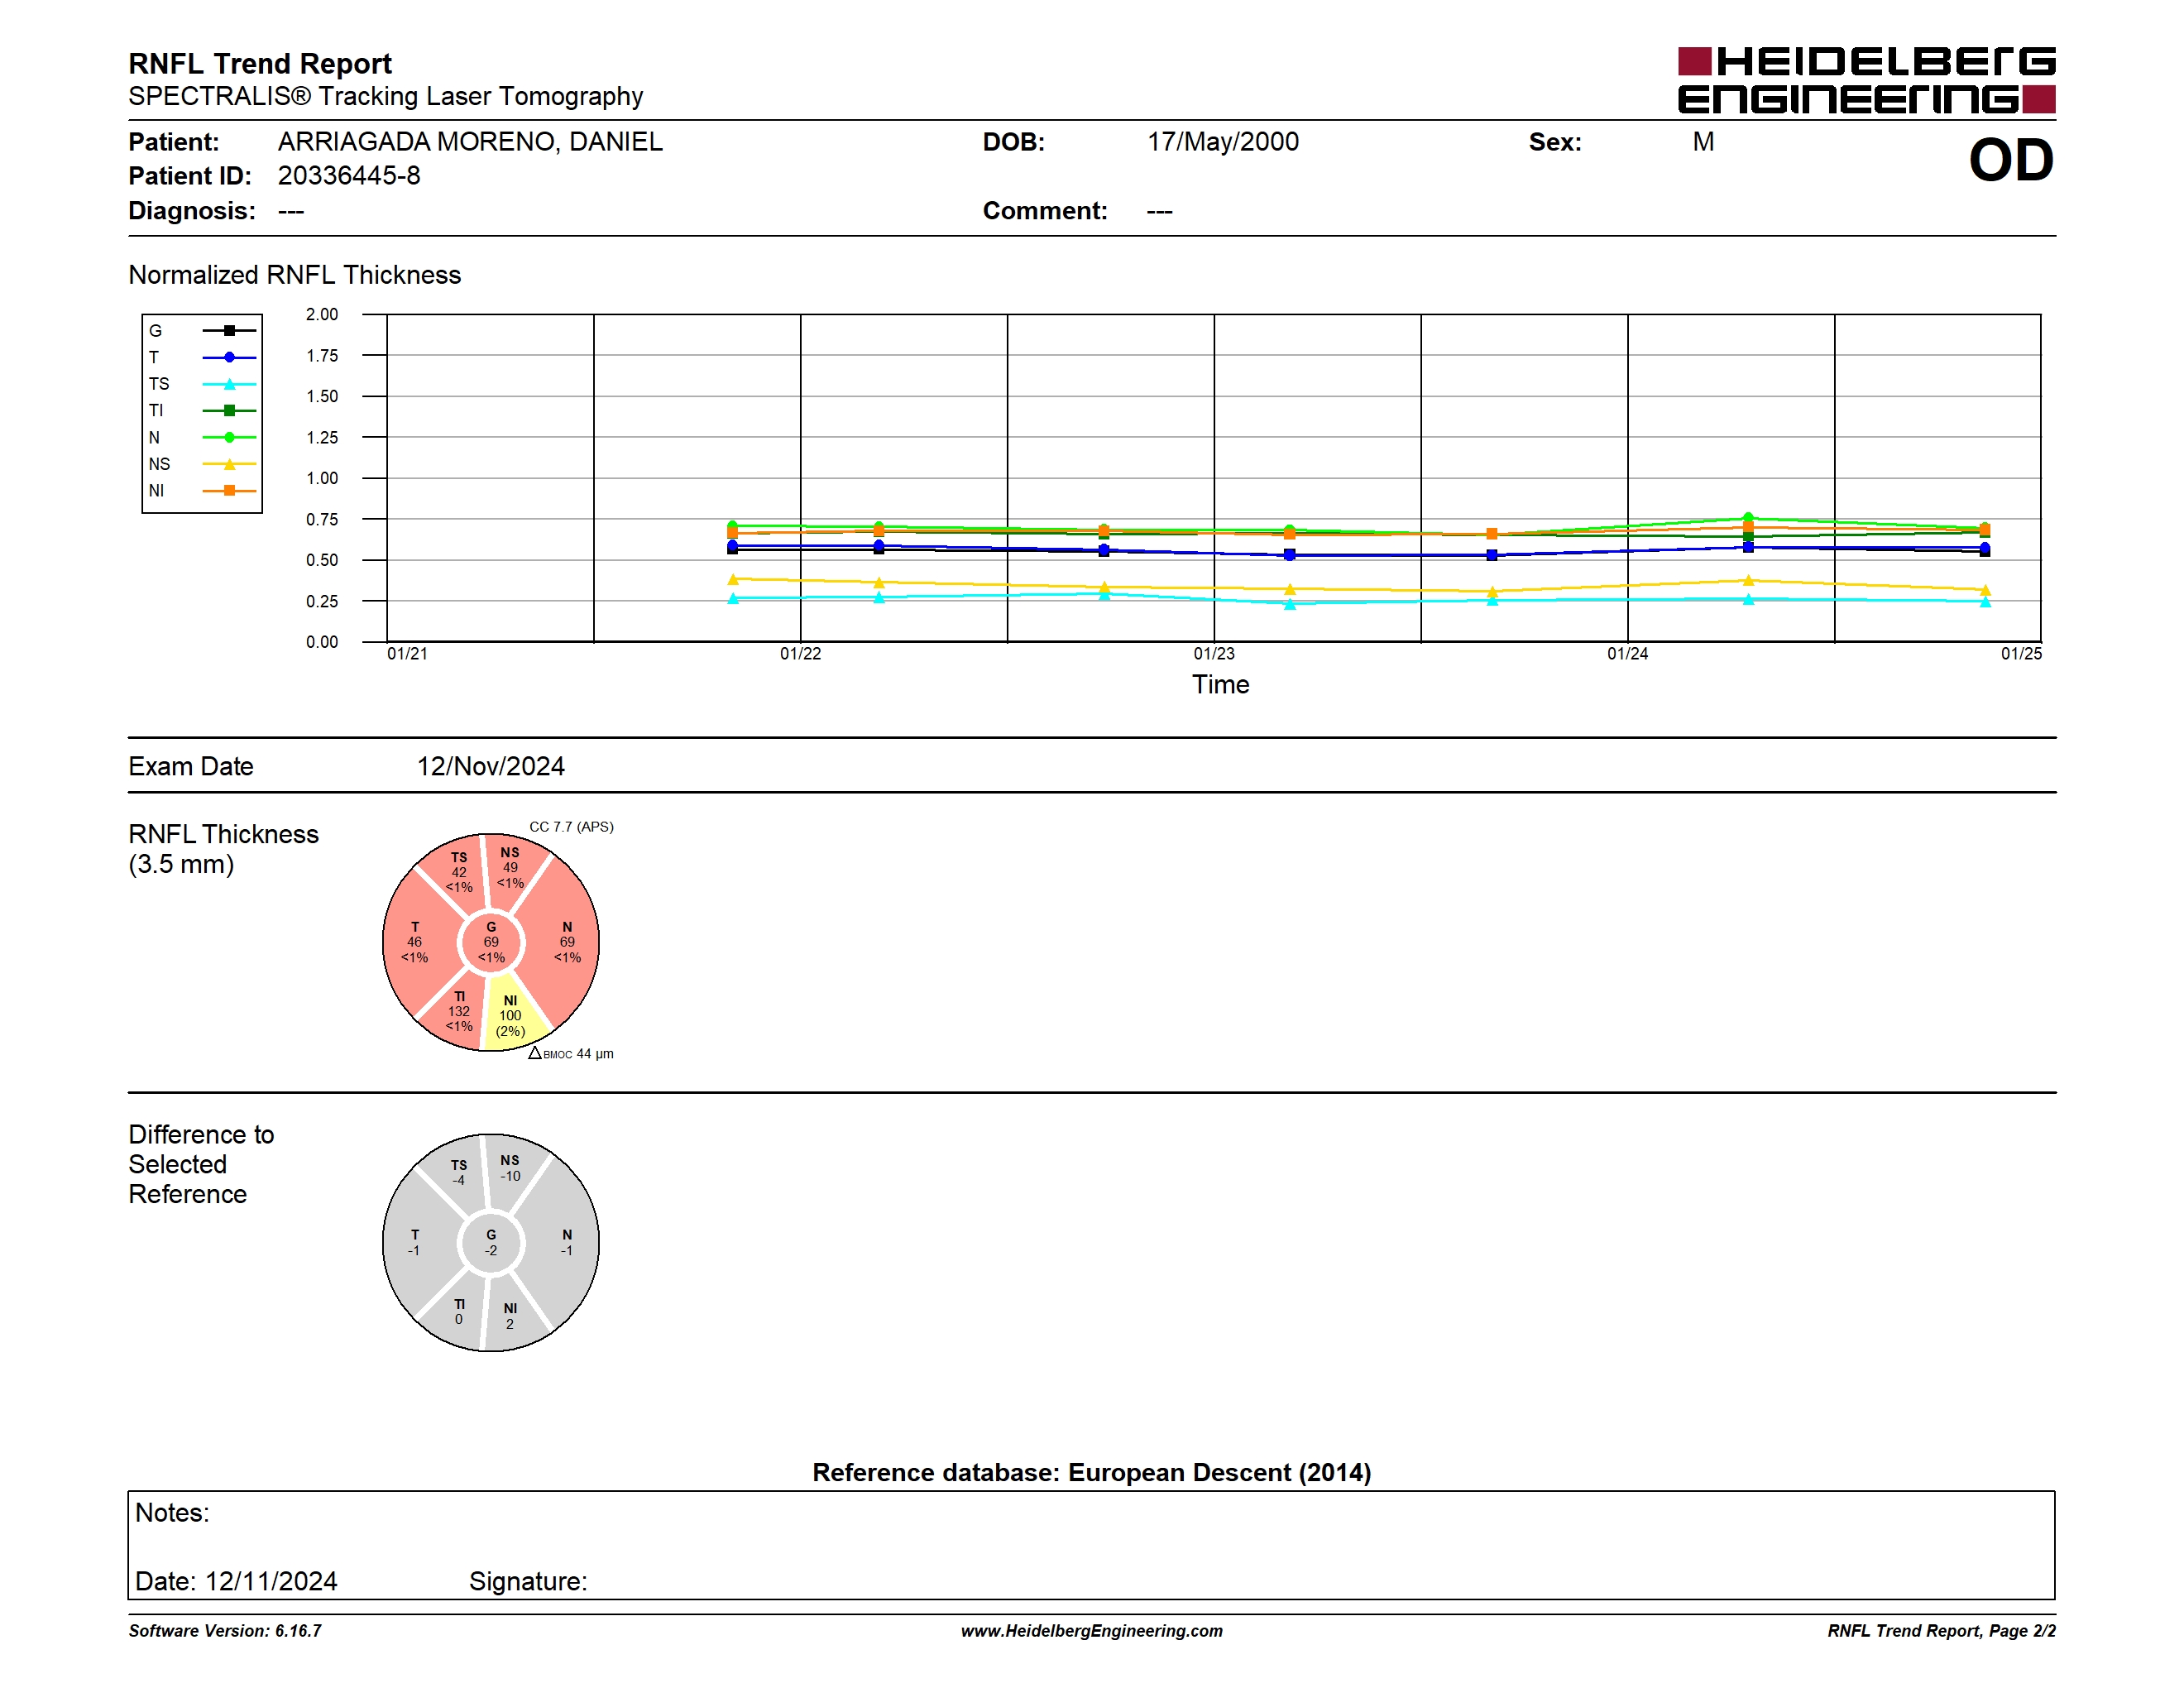Click N -1 in the difference chart
Image resolution: width=2184 pixels, height=1688 pixels.
click(x=567, y=1242)
